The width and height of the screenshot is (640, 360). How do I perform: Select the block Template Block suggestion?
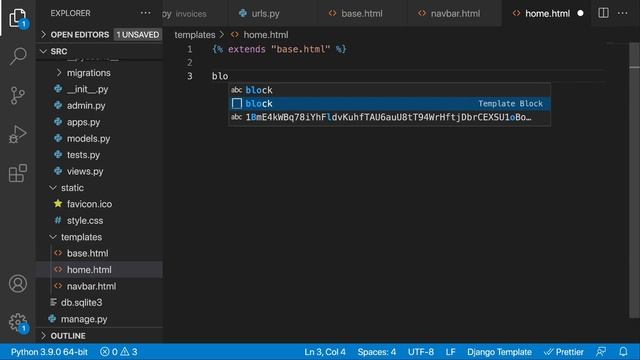[389, 104]
